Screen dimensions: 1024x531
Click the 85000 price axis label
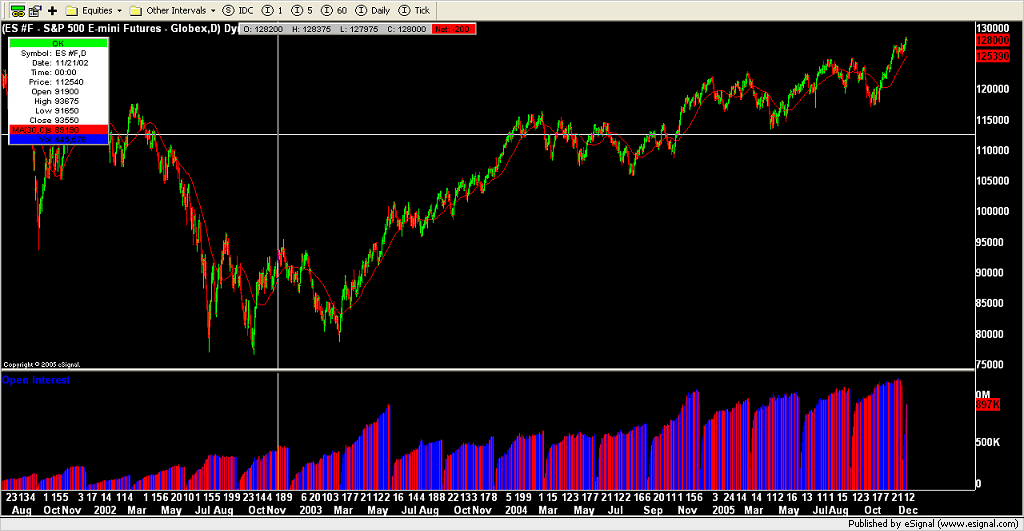pos(989,303)
